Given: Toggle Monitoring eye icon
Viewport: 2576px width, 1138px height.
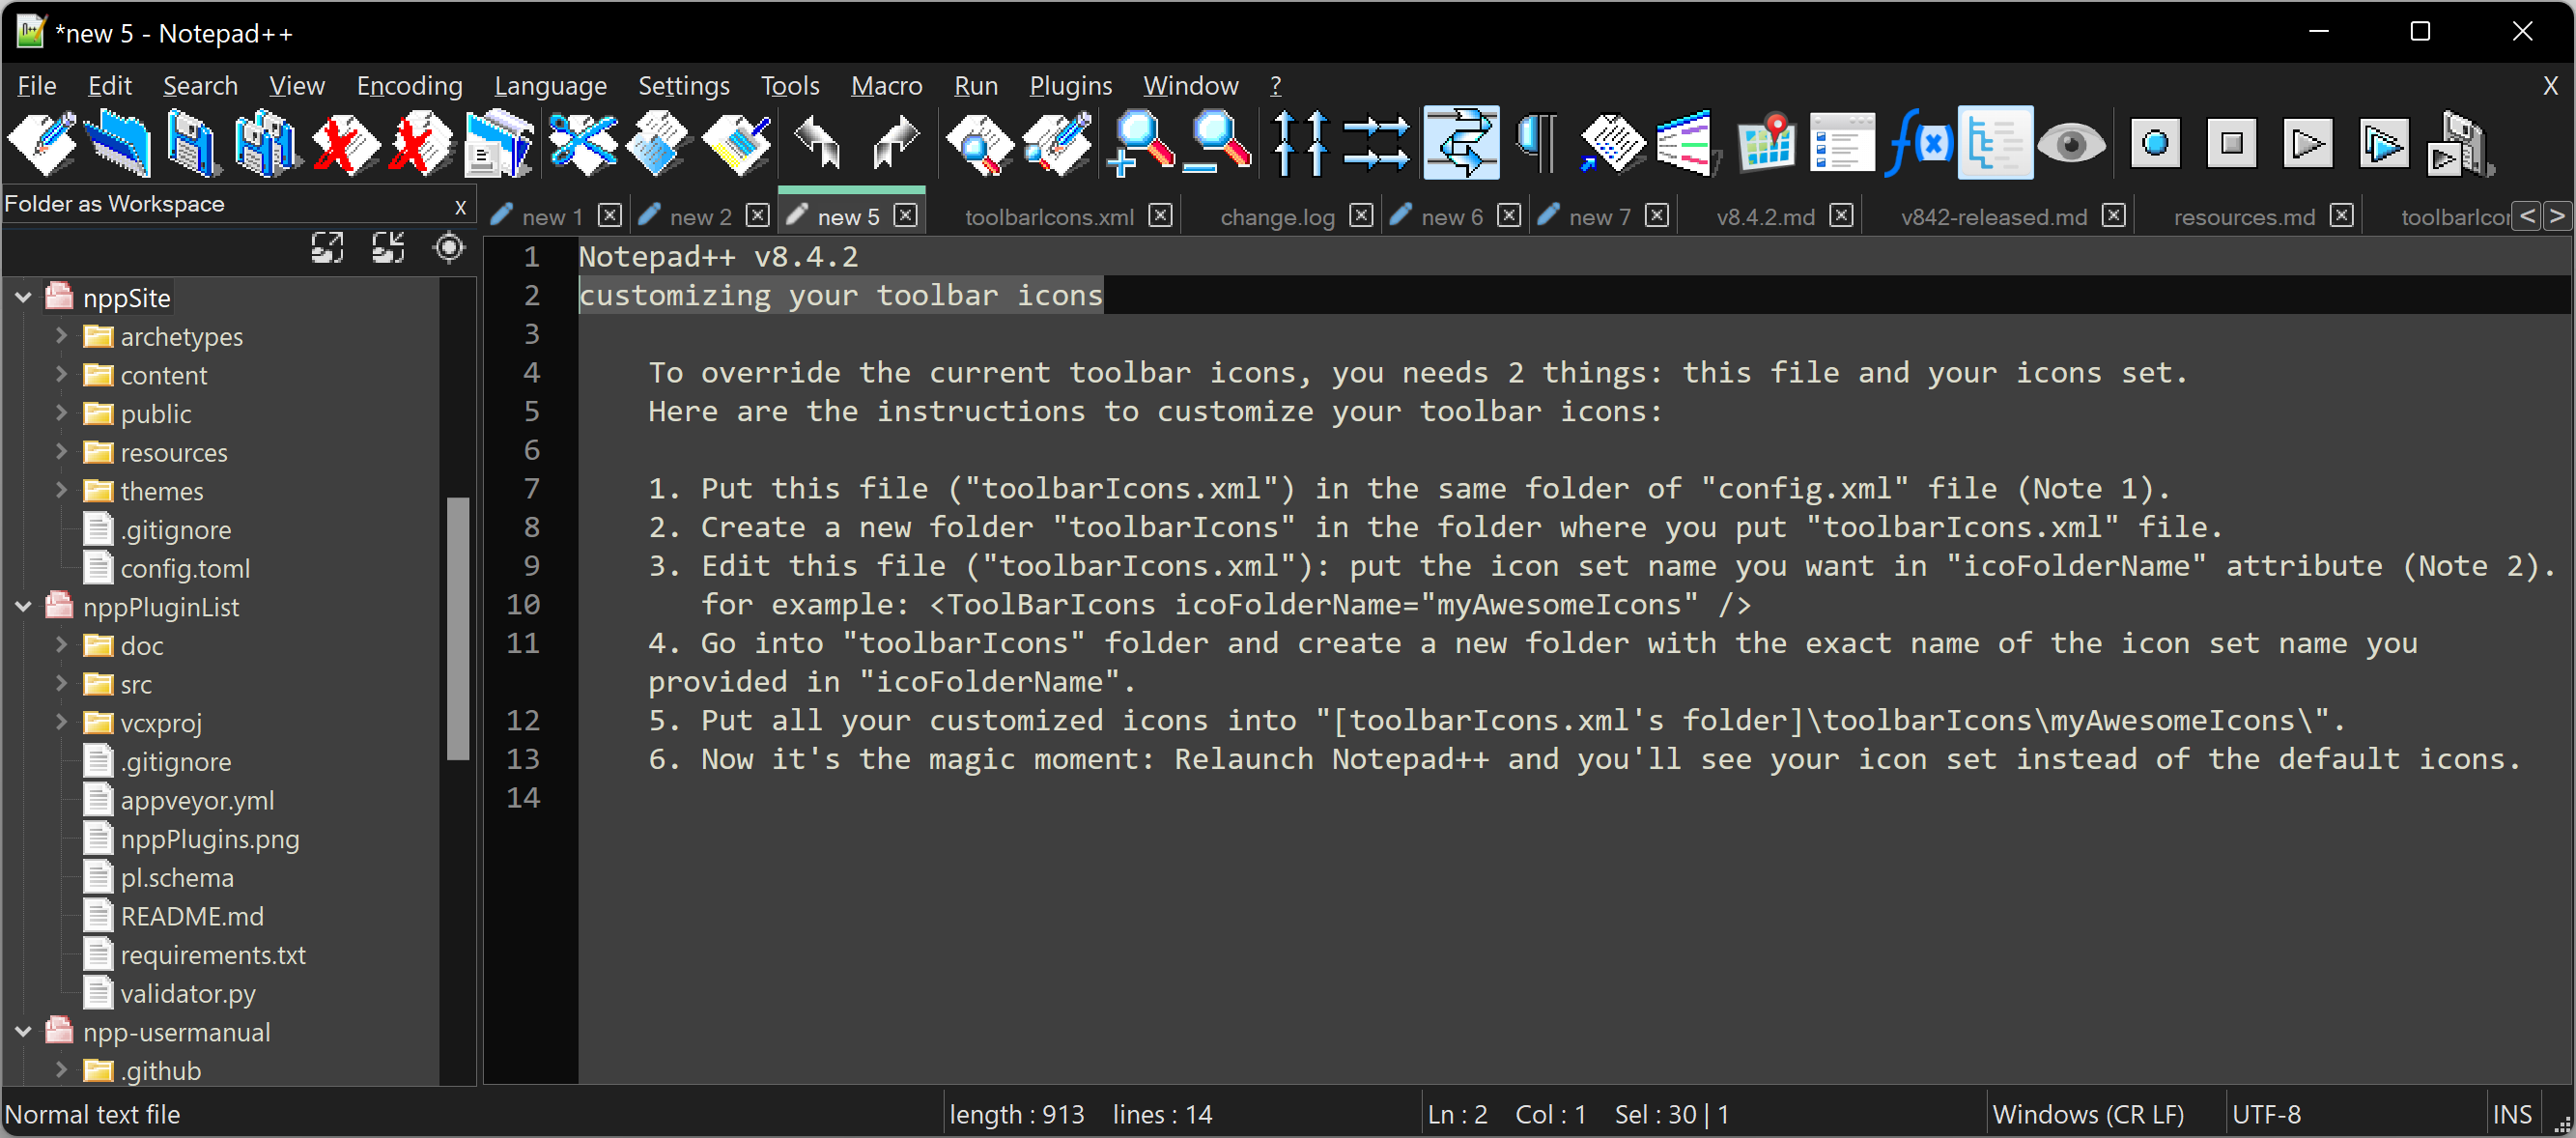Looking at the screenshot, I should [2070, 145].
